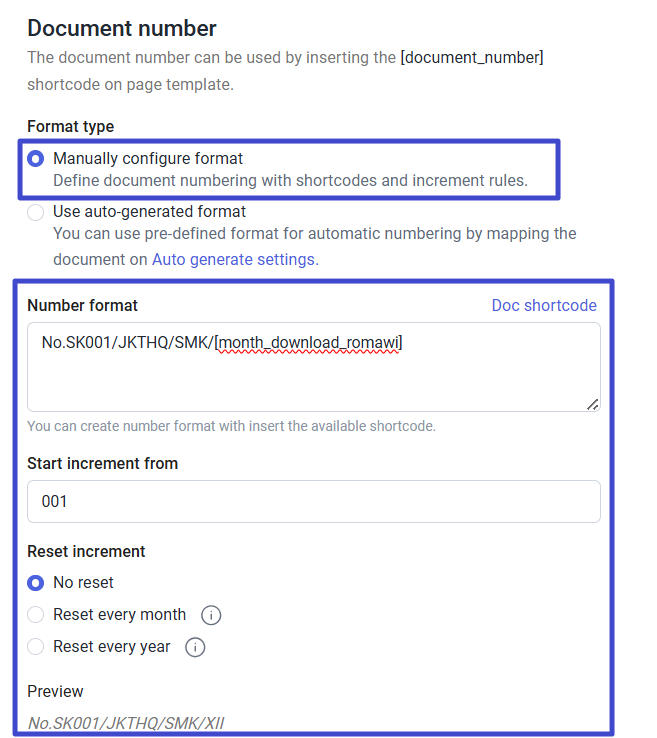Click the Document number heading
The width and height of the screenshot is (657, 738).
(x=121, y=29)
